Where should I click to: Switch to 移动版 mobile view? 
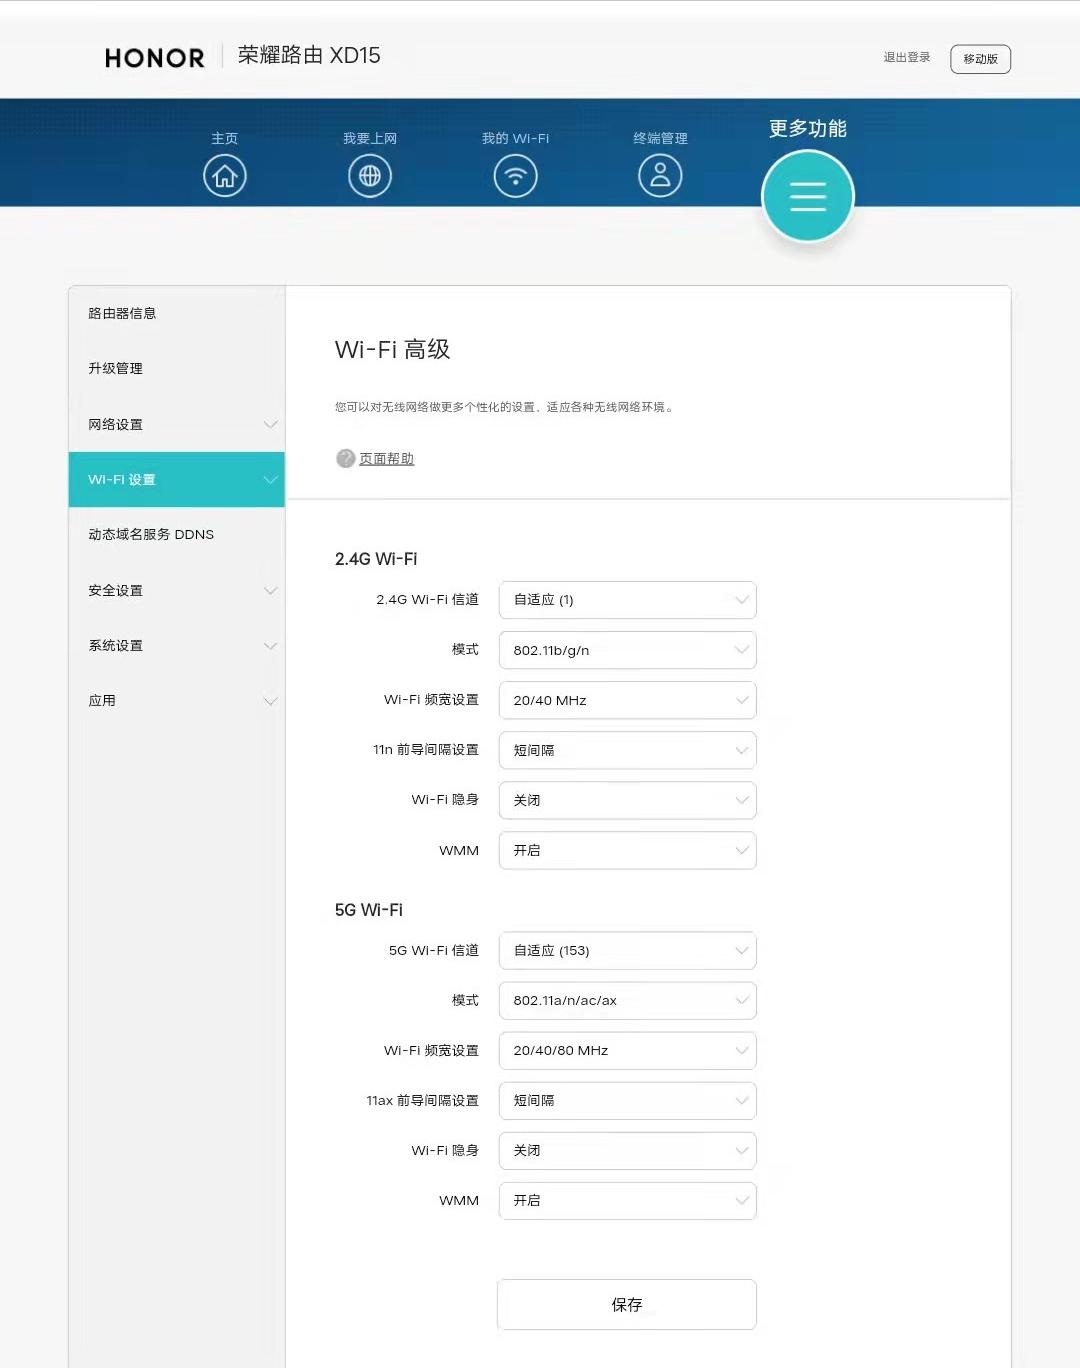pyautogui.click(x=979, y=59)
